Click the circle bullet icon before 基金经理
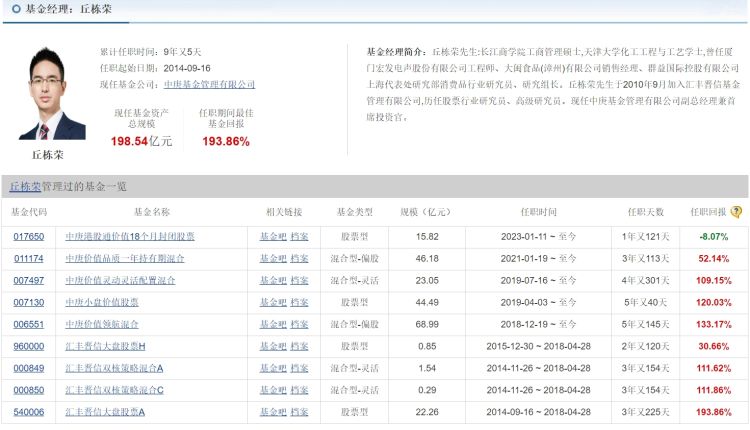The height and width of the screenshot is (430, 750). pyautogui.click(x=16, y=9)
